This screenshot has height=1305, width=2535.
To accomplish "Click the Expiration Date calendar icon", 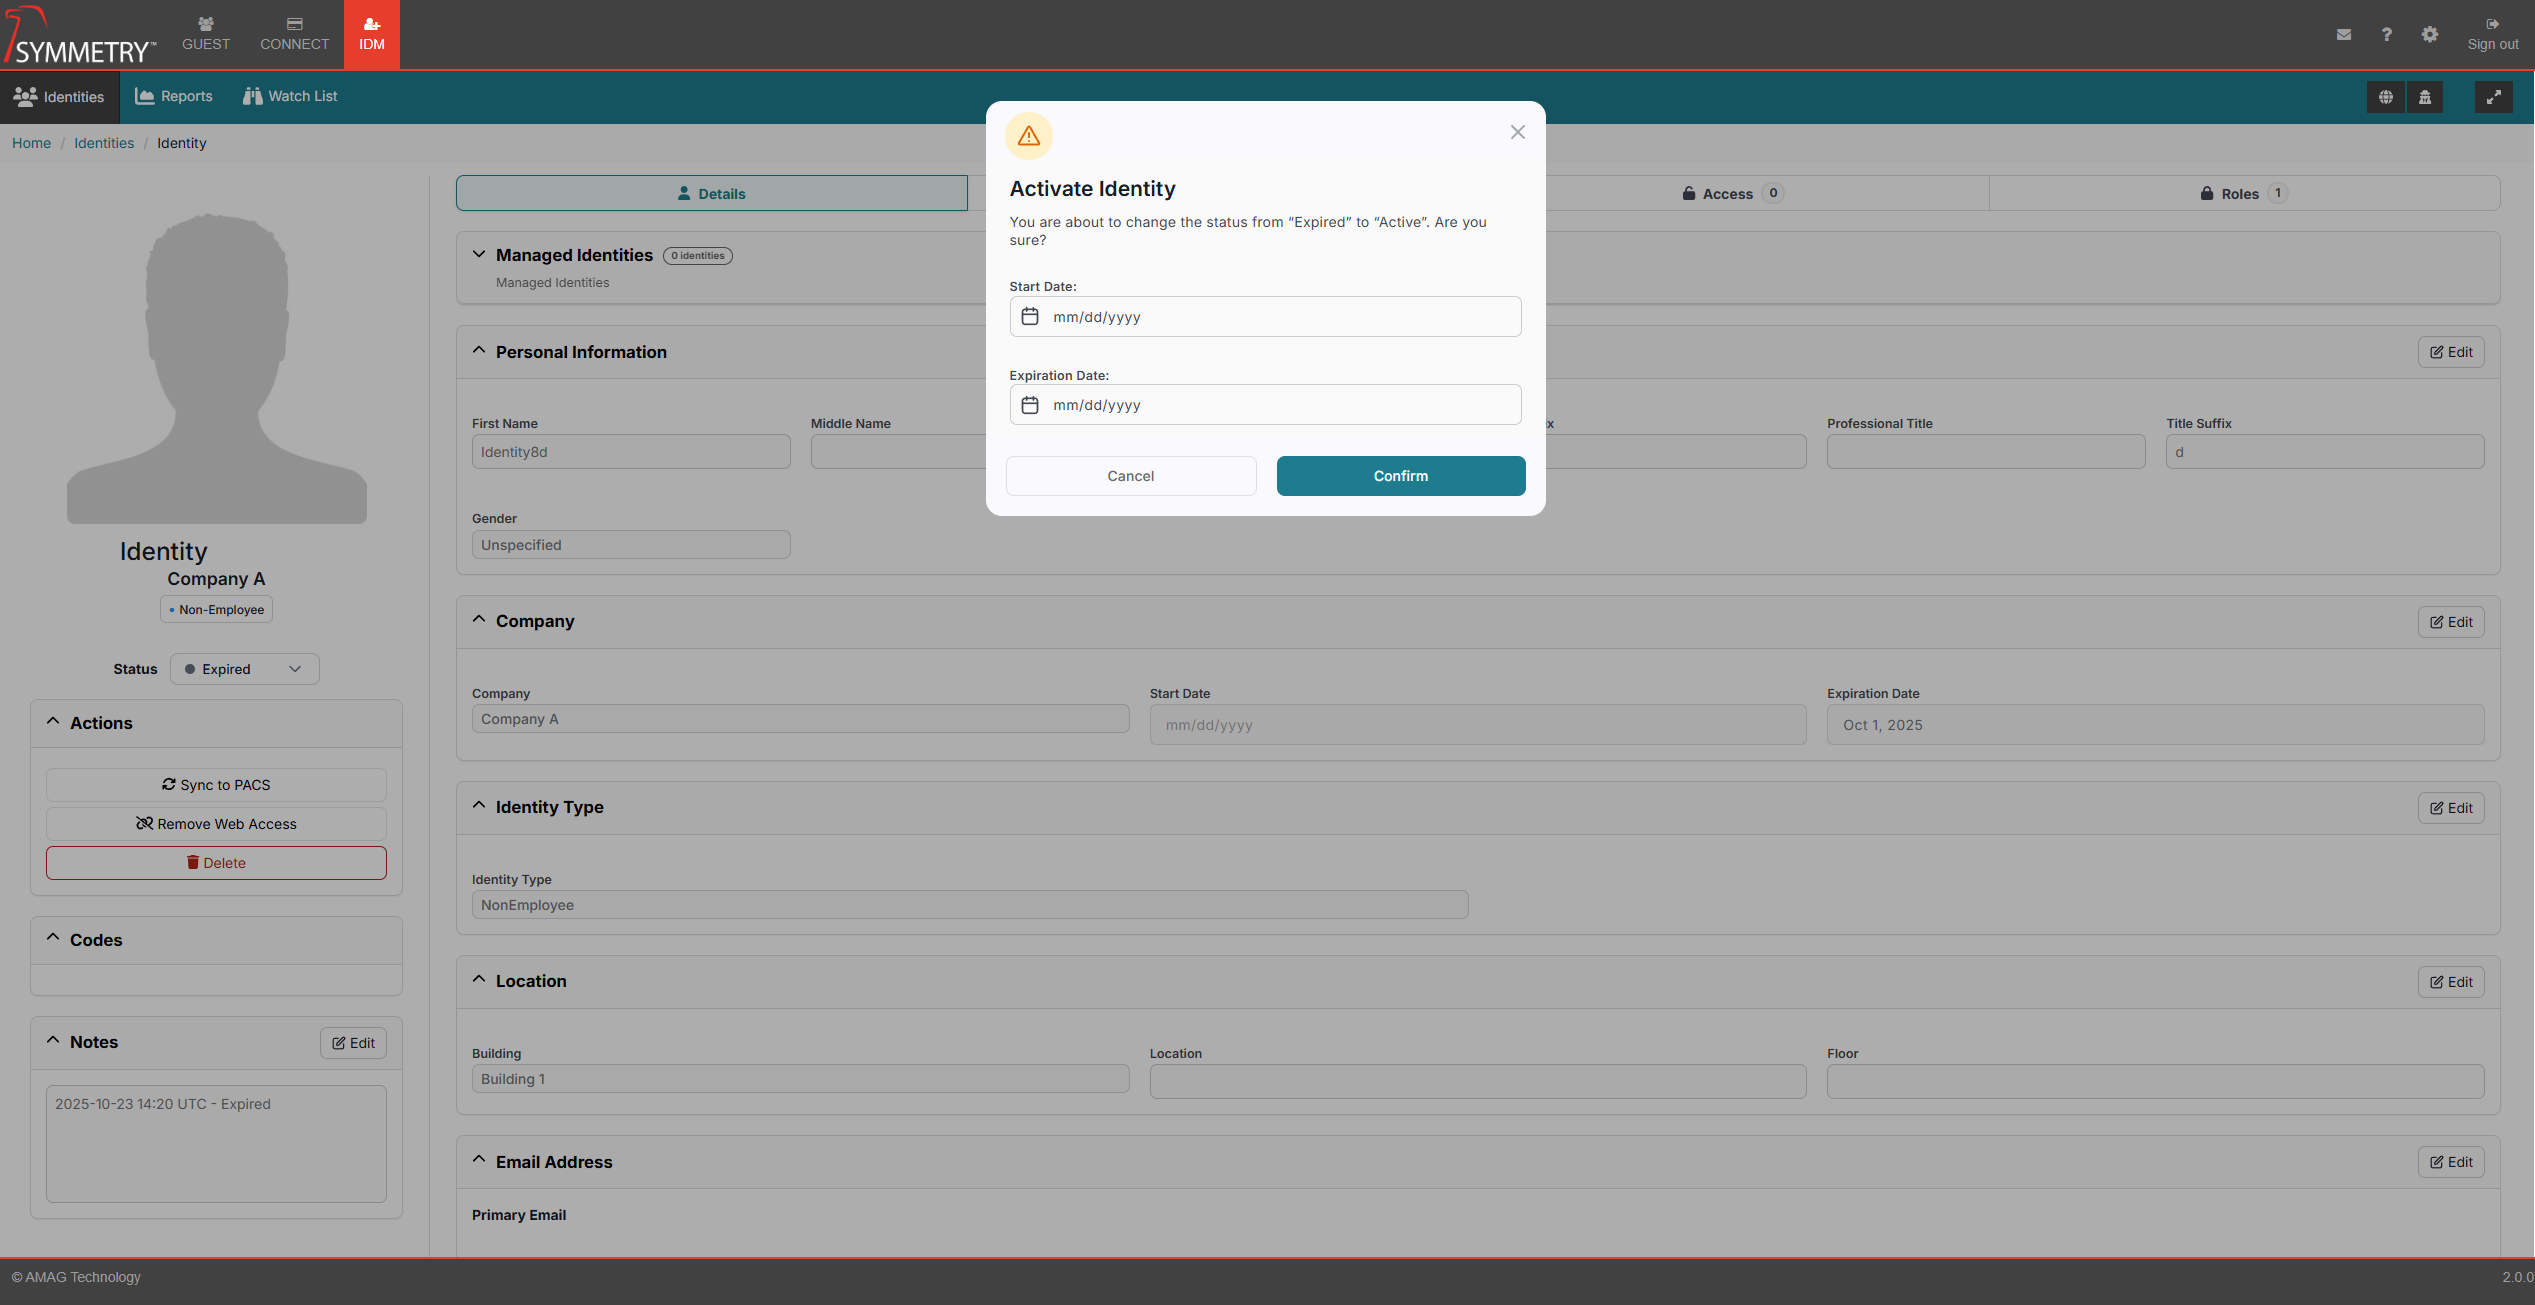I will 1030,405.
